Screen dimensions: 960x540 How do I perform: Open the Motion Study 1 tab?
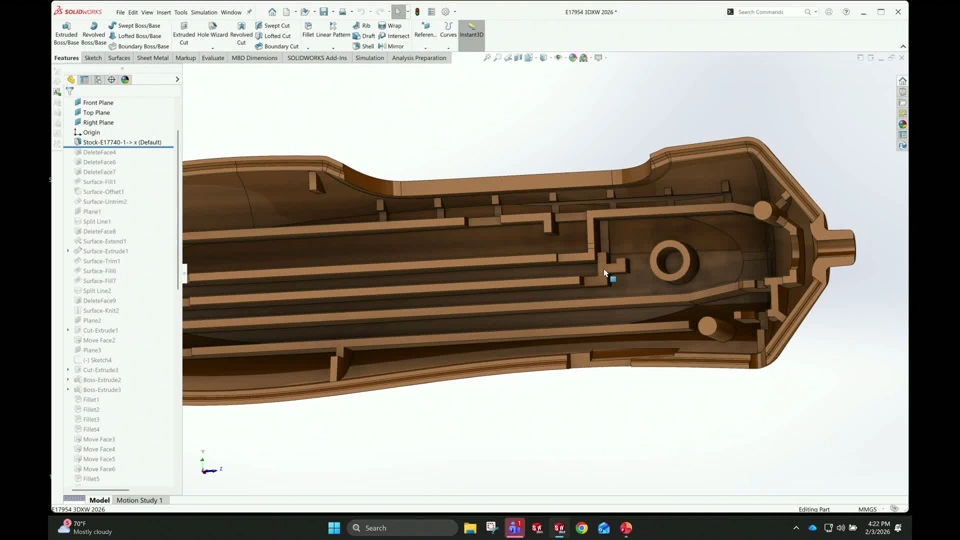tap(139, 500)
